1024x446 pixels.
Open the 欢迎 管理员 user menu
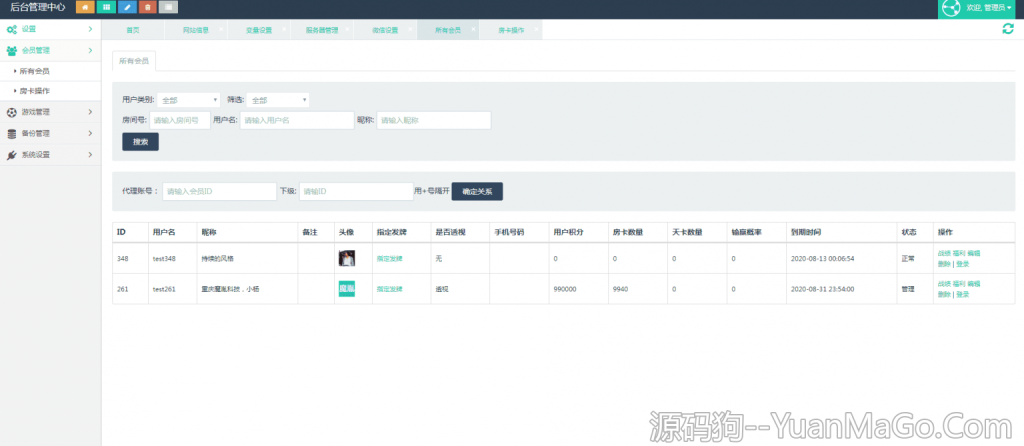click(x=989, y=8)
